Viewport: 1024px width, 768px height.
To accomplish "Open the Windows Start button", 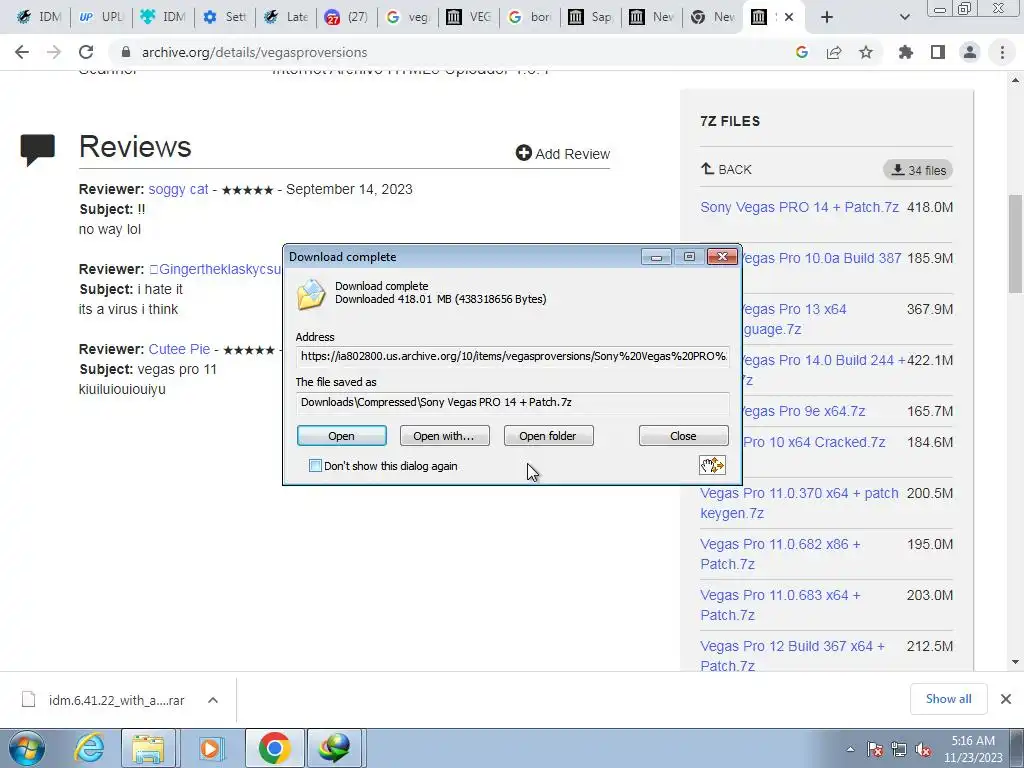I will (27, 748).
